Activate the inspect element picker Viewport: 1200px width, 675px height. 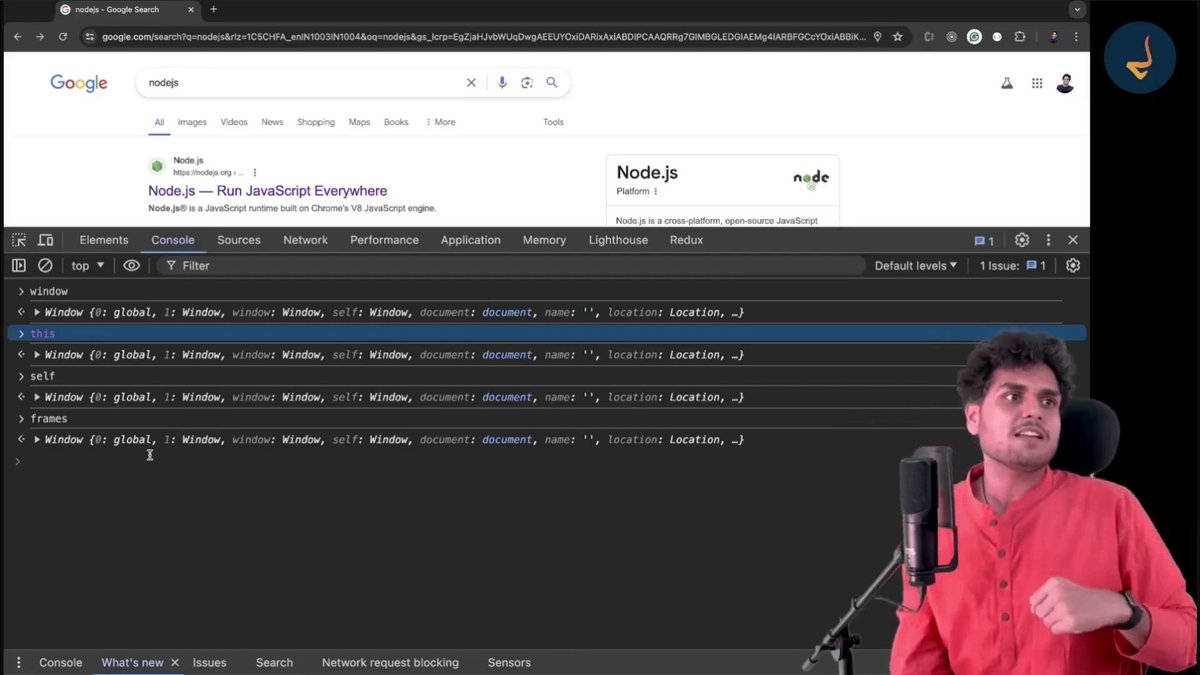pyautogui.click(x=19, y=240)
